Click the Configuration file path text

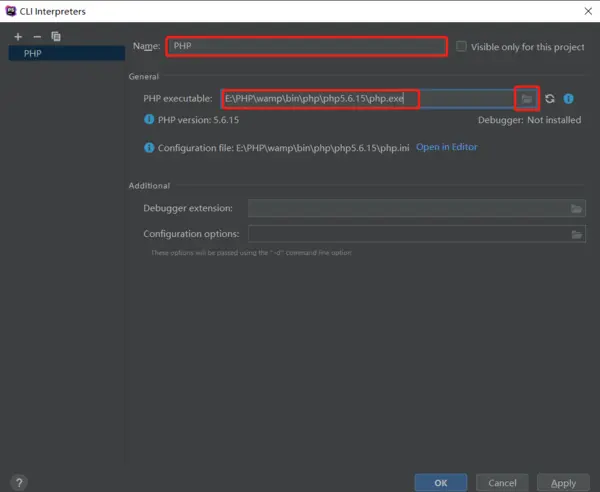pyautogui.click(x=284, y=148)
